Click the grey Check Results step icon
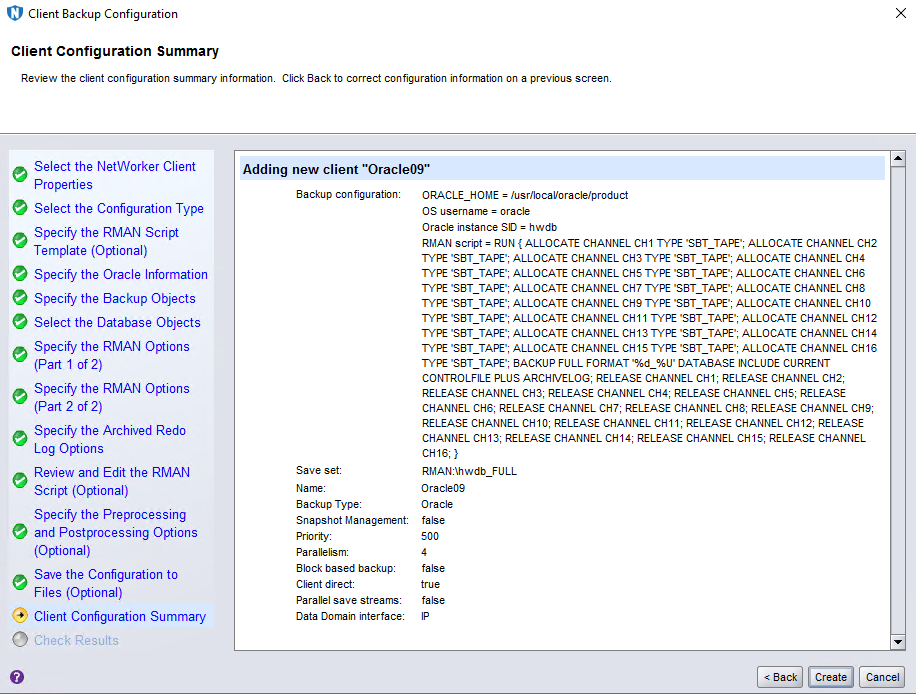 pos(20,640)
